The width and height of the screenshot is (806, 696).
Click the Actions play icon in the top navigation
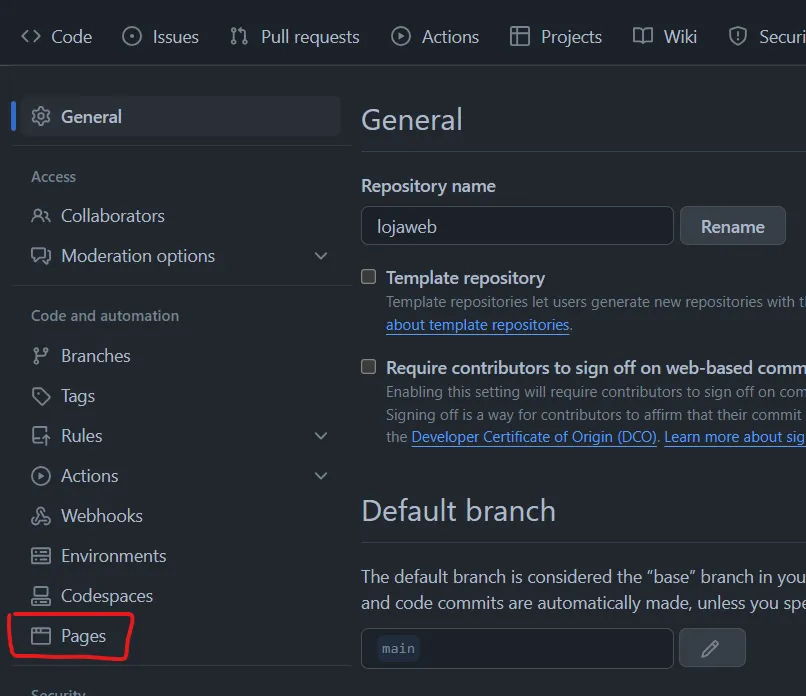point(400,36)
